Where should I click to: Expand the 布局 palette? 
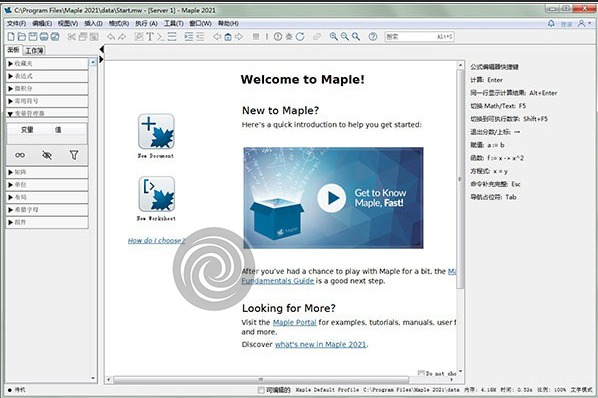[47, 197]
